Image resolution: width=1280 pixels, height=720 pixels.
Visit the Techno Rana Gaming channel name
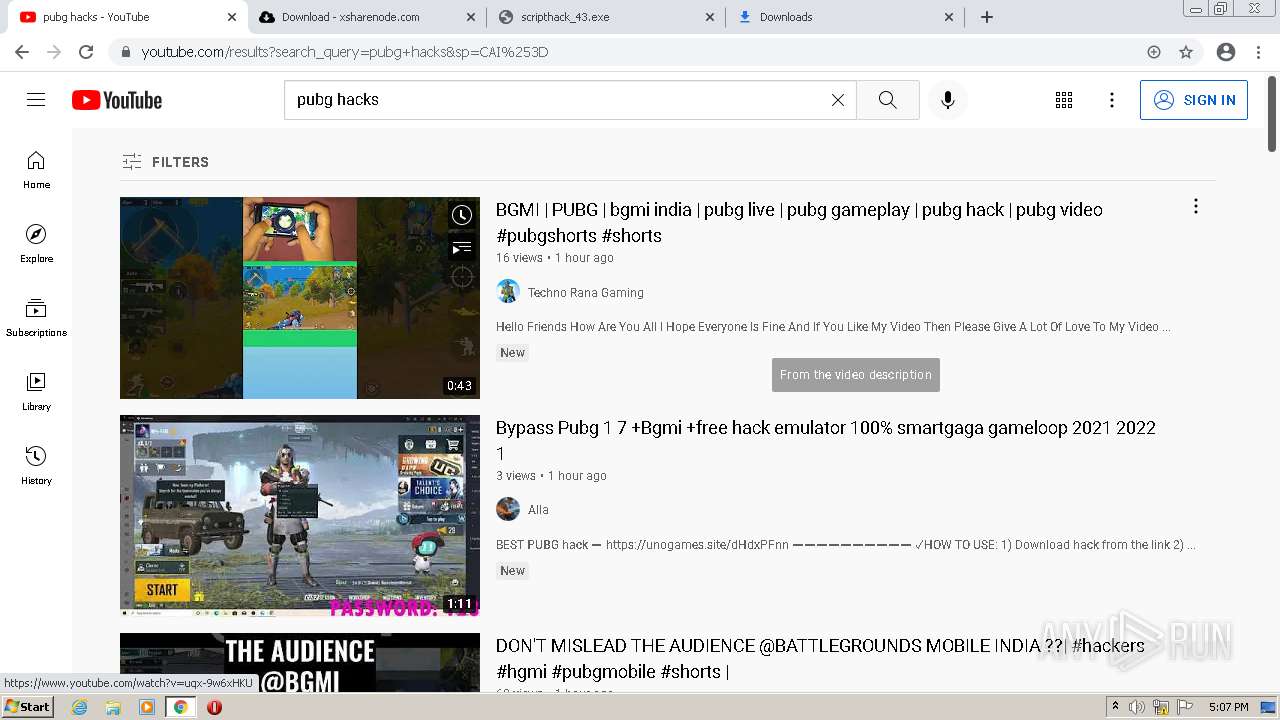[586, 293]
